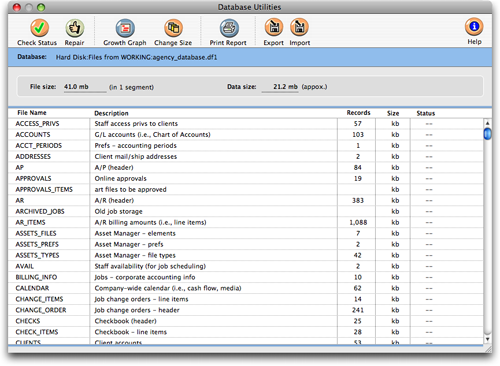Screen dimensions: 500x366
Task: Select the ASSETS_PREFS file name
Action: pyautogui.click(x=37, y=244)
